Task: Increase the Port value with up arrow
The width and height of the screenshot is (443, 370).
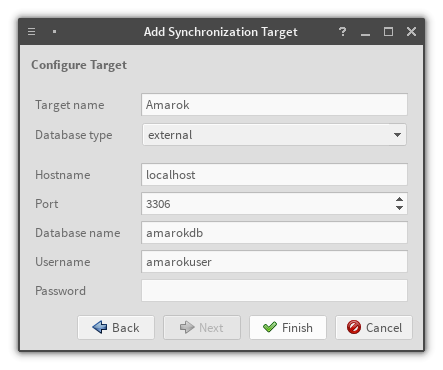Action: (x=399, y=199)
